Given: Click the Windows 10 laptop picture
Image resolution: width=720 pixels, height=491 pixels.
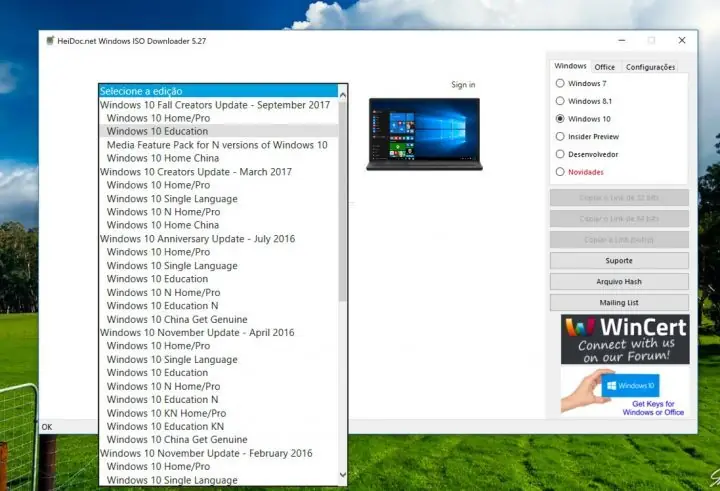Looking at the screenshot, I should 424,134.
